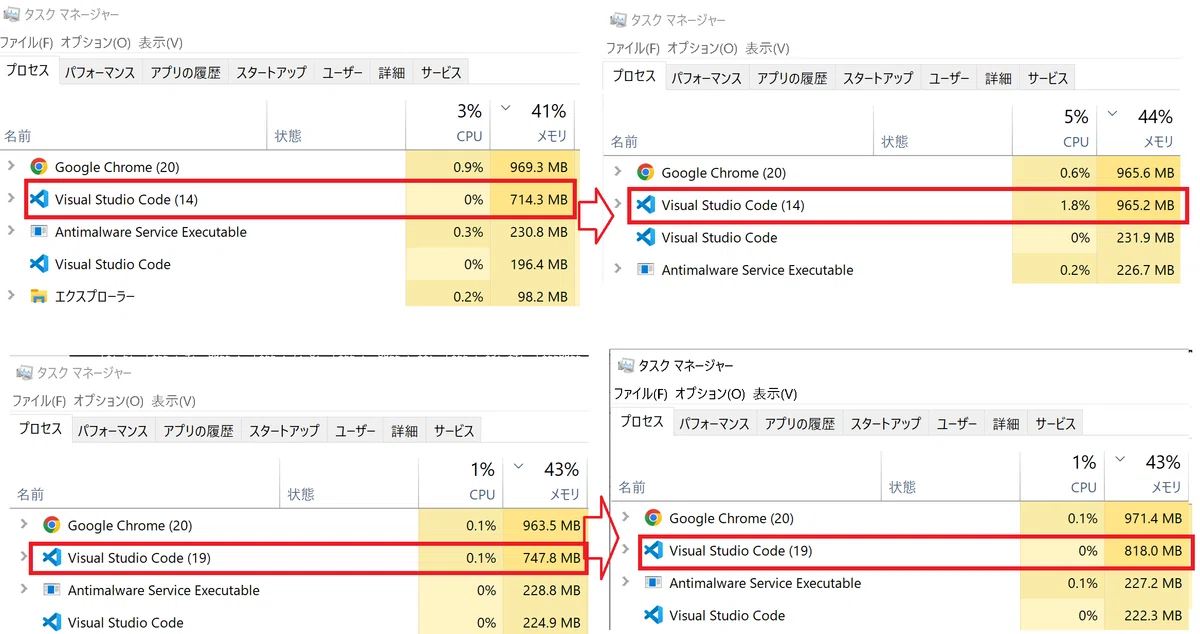
Task: Click the VS Code icon in 231.9 MB row
Action: tap(645, 237)
